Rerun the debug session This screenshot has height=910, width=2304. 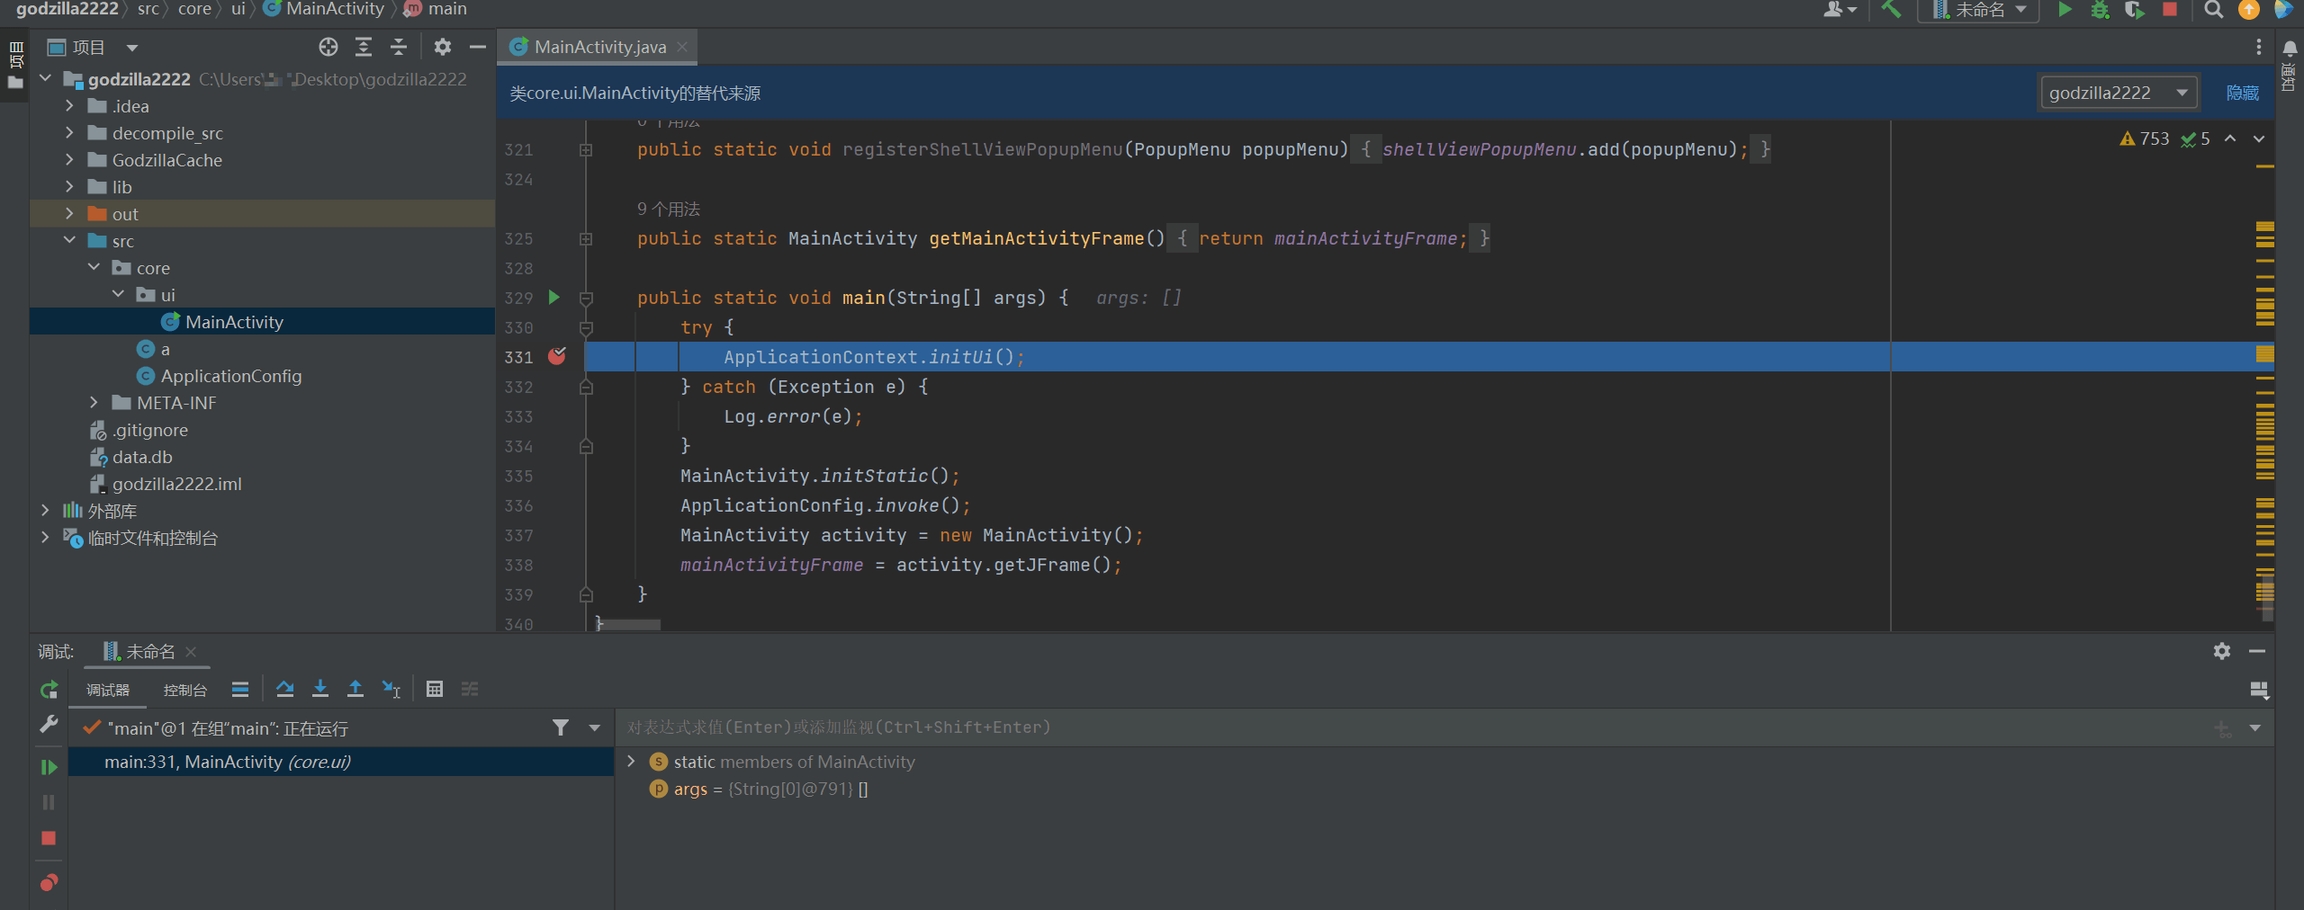(x=48, y=690)
